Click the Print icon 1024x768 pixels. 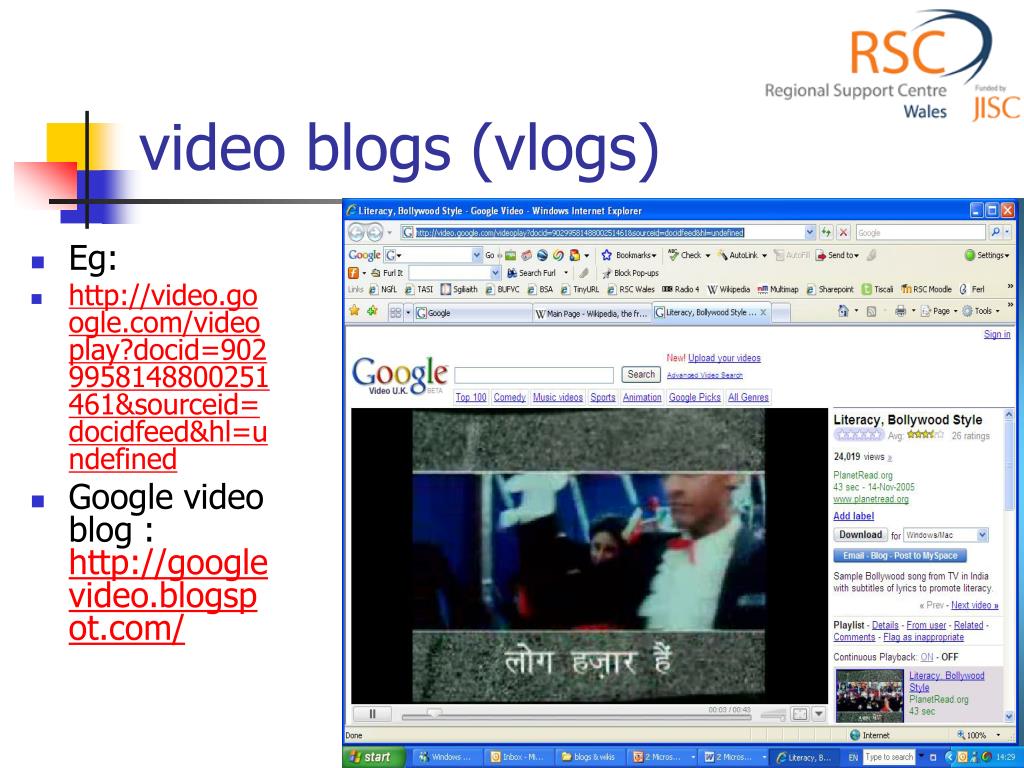(x=900, y=312)
